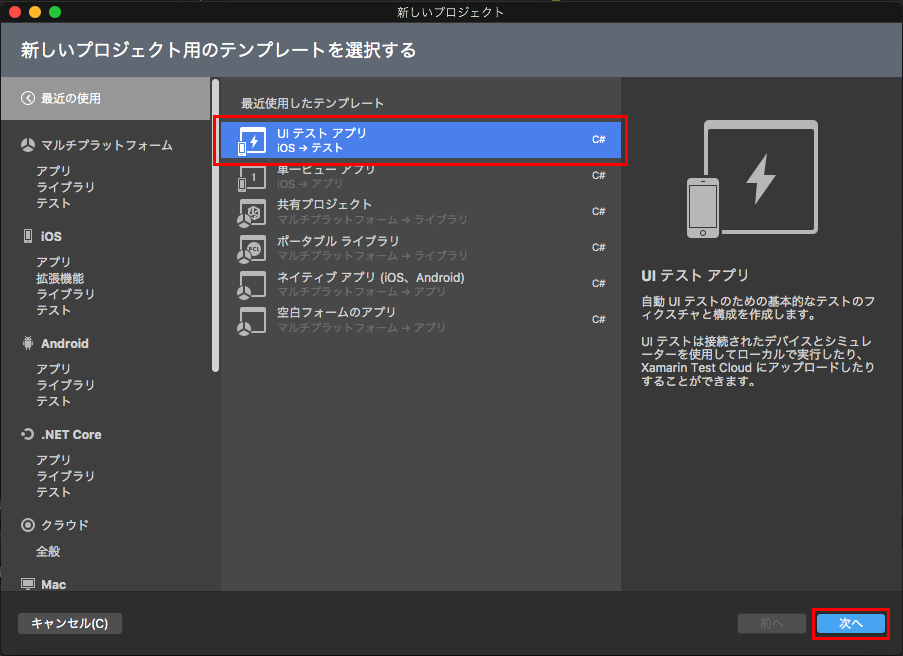
Task: Click the 共有プロジェクト template icon
Action: point(252,213)
